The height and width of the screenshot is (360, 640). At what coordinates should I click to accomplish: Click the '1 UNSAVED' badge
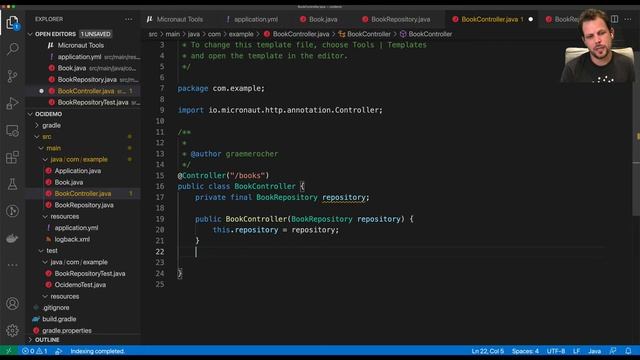coord(95,34)
